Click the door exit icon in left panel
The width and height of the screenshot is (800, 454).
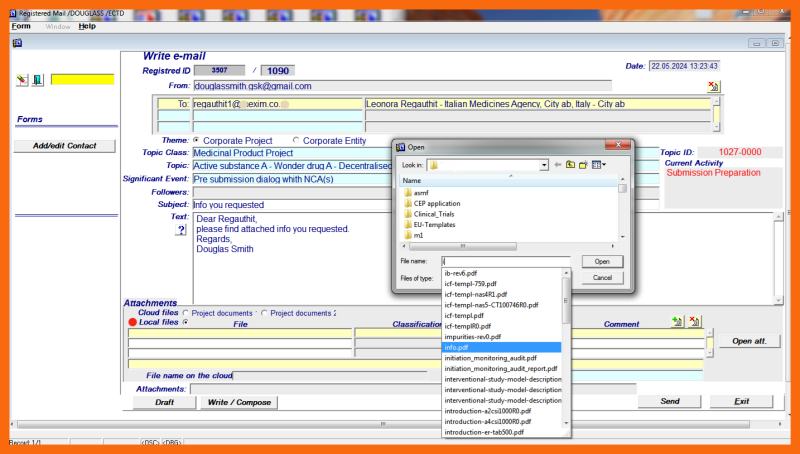click(37, 80)
